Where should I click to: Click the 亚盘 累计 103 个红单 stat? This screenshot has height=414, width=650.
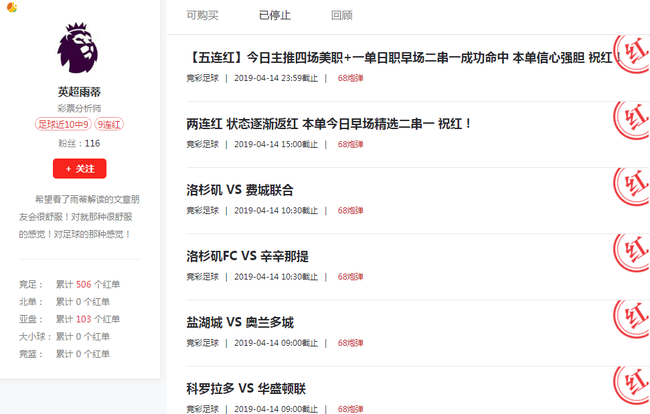pos(69,320)
